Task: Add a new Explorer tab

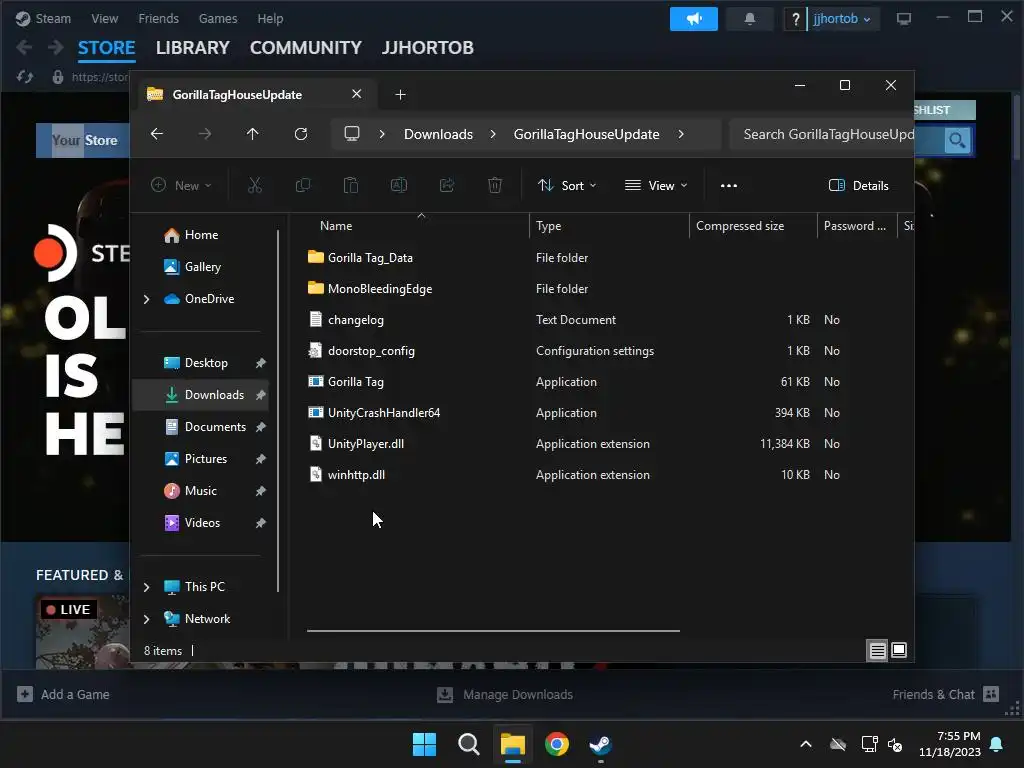Action: tap(400, 95)
